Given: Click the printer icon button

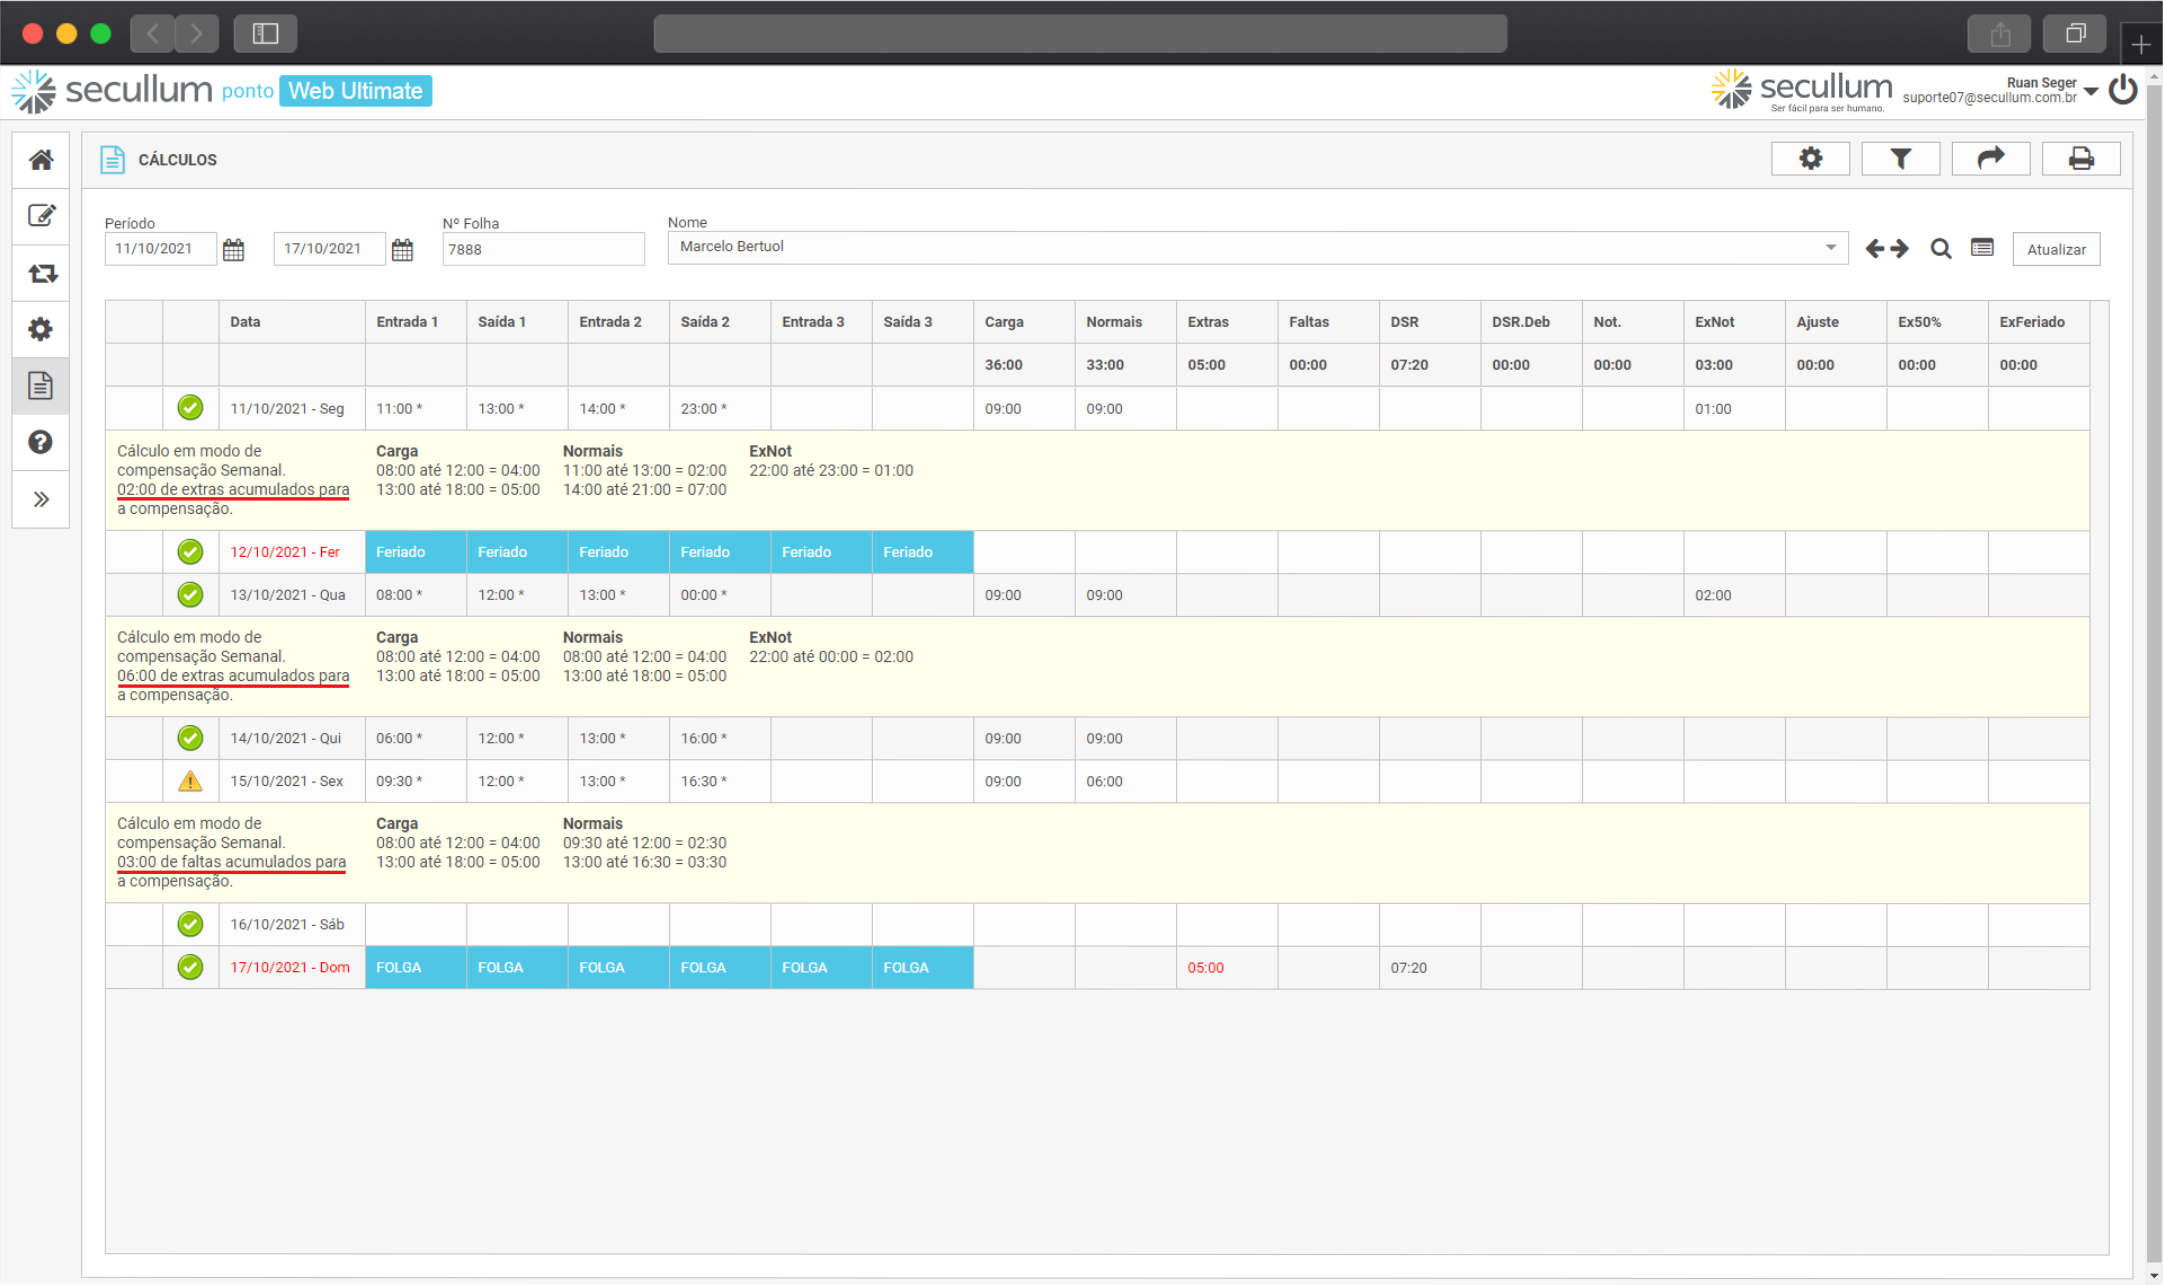Looking at the screenshot, I should coord(2081,158).
